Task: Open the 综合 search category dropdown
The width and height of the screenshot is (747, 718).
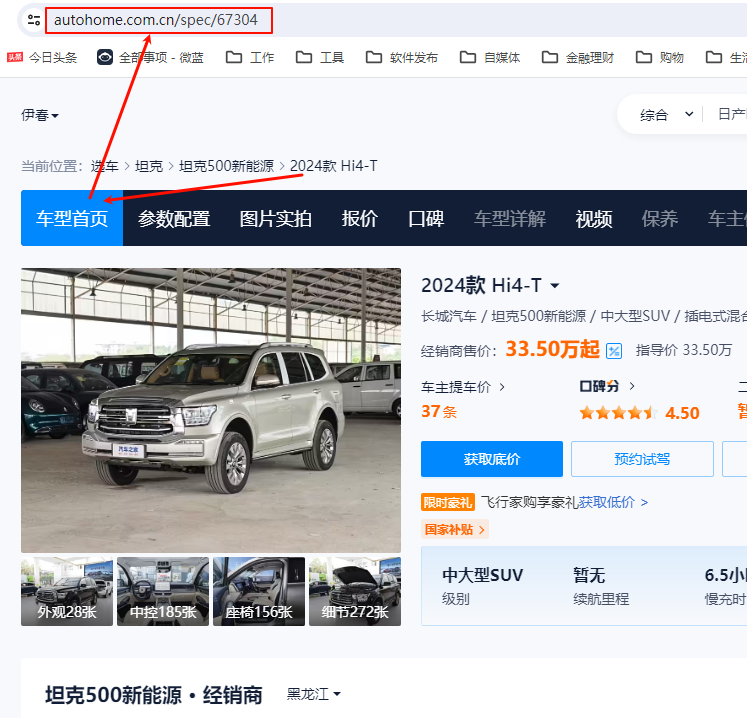Action: click(666, 115)
